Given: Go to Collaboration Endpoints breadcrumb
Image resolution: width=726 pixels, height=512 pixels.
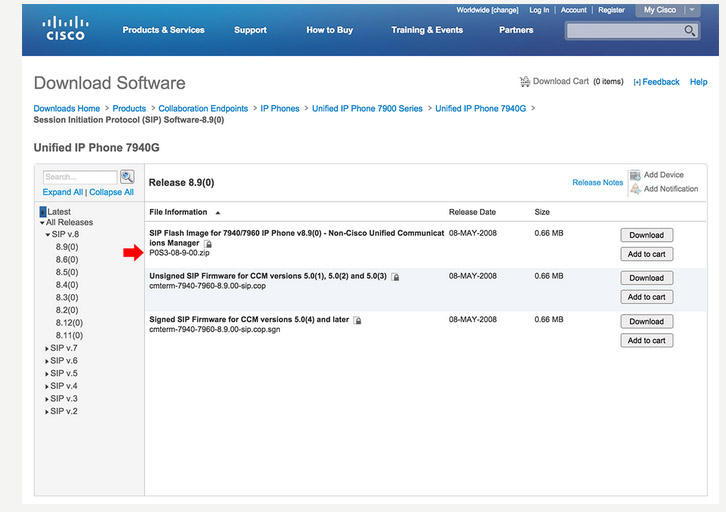Looking at the screenshot, I should coord(203,108).
